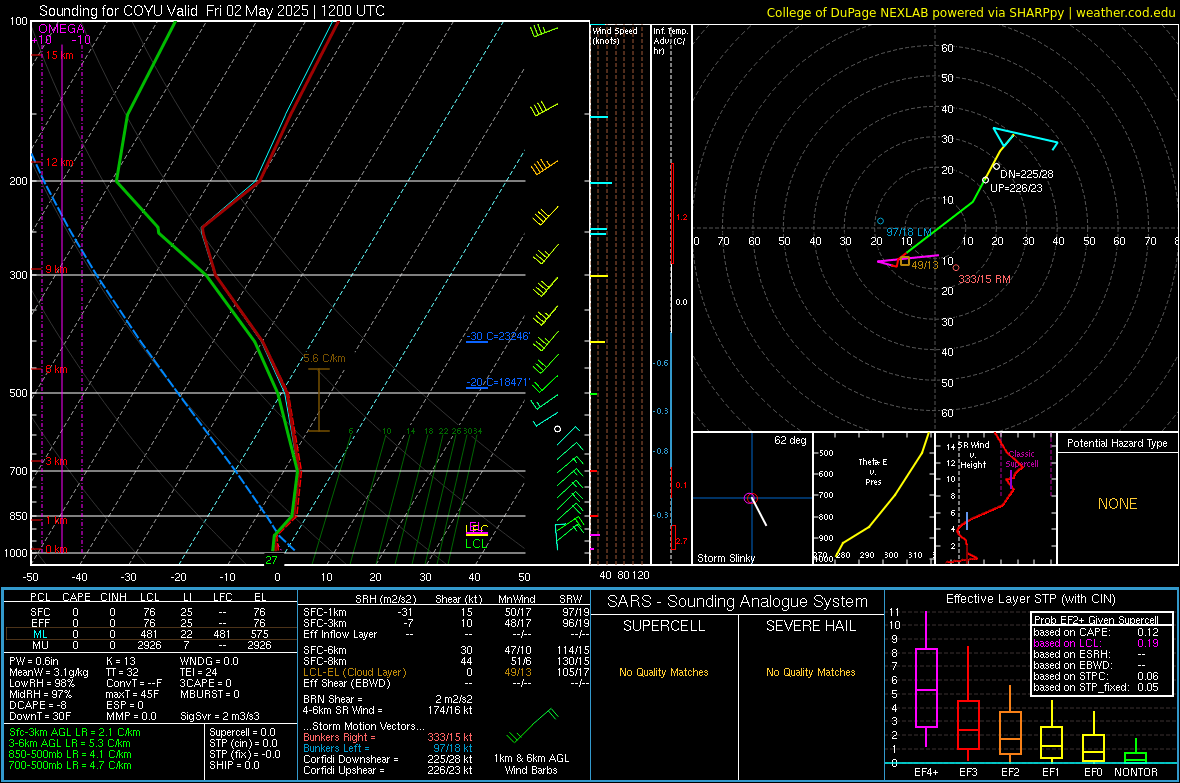Click the 9 km height marker
The height and width of the screenshot is (783, 1180).
click(56, 269)
